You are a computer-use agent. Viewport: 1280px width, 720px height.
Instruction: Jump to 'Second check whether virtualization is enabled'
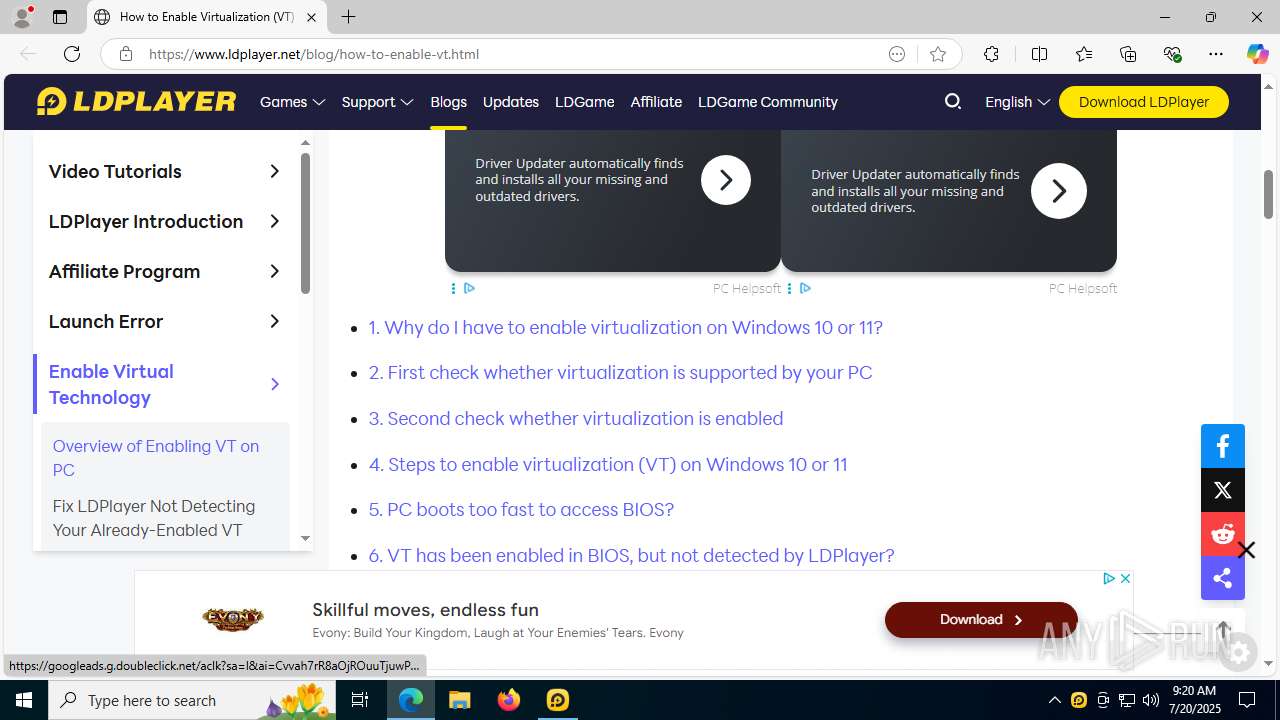point(576,418)
